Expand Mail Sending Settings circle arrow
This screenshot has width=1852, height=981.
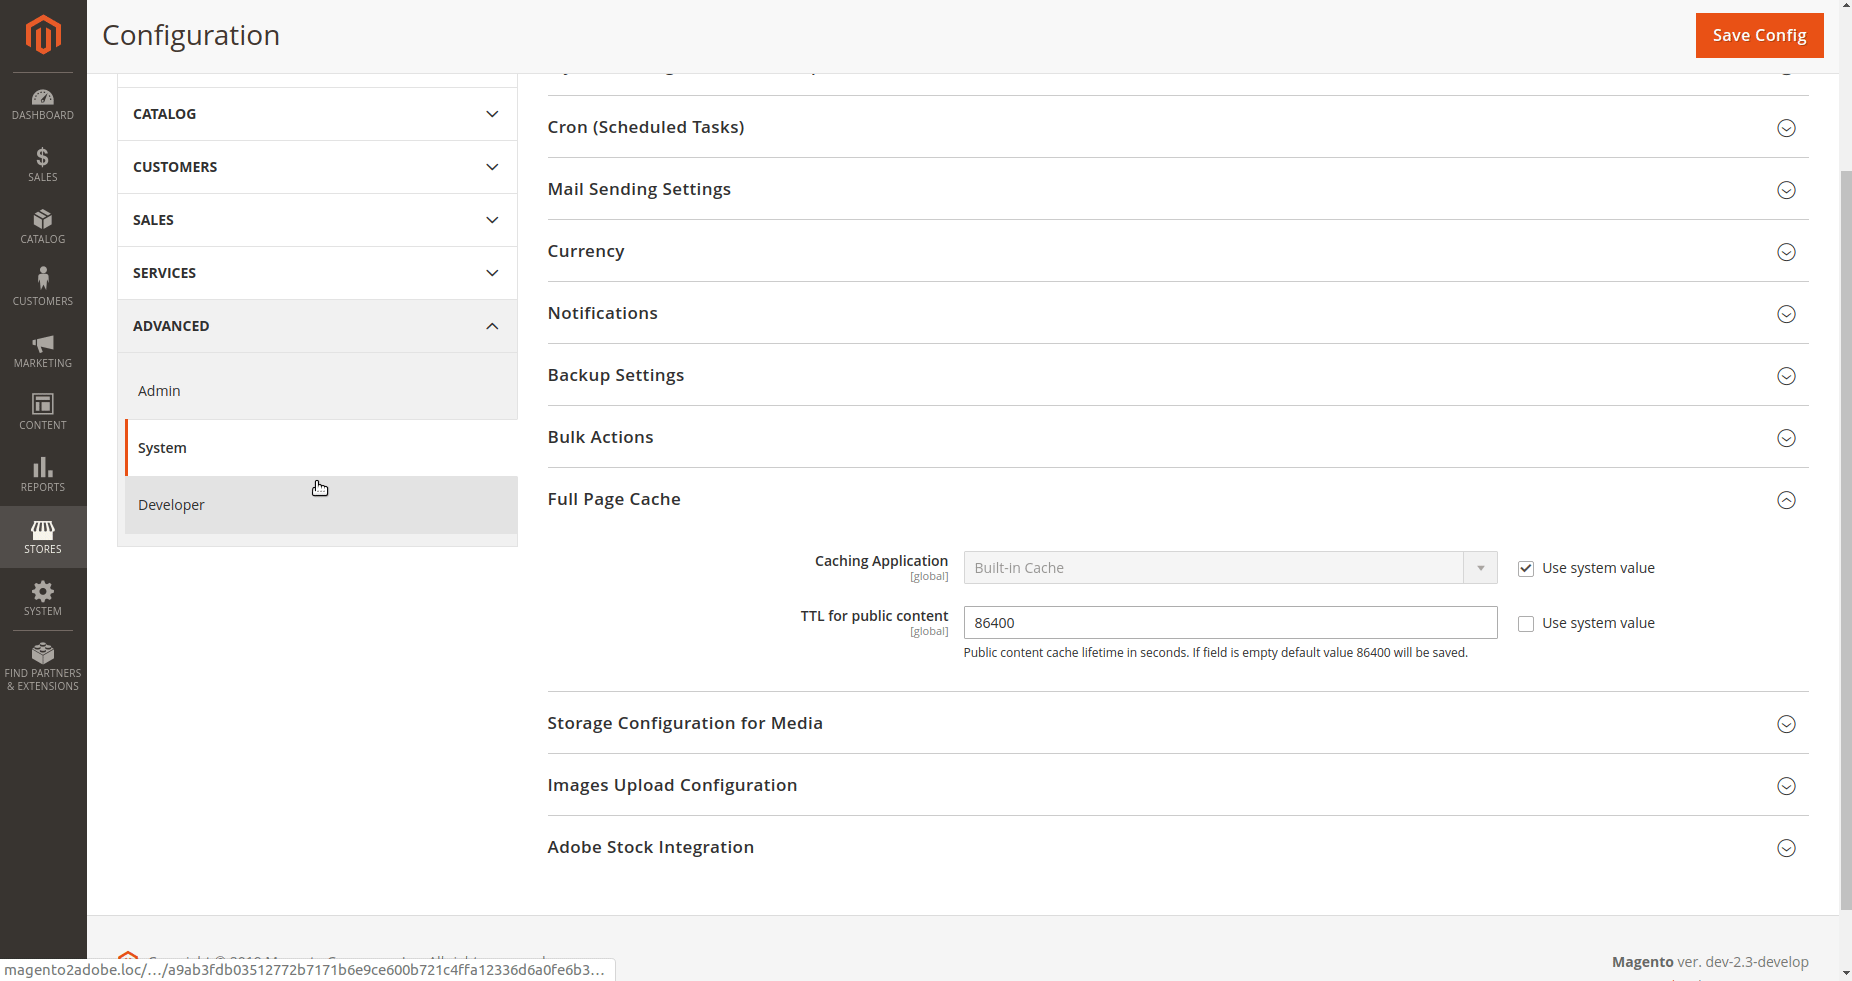click(1786, 190)
